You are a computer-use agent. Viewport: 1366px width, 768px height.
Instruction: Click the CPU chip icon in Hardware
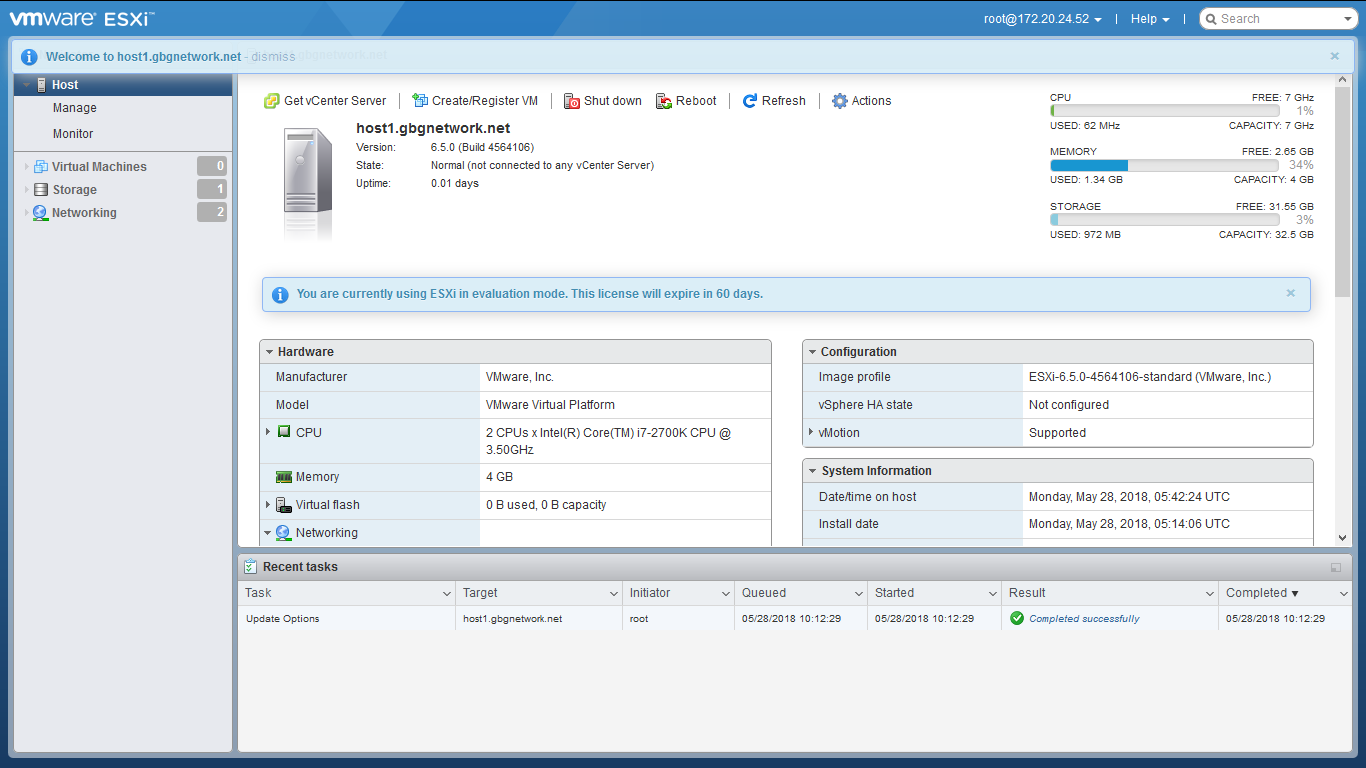tap(284, 432)
